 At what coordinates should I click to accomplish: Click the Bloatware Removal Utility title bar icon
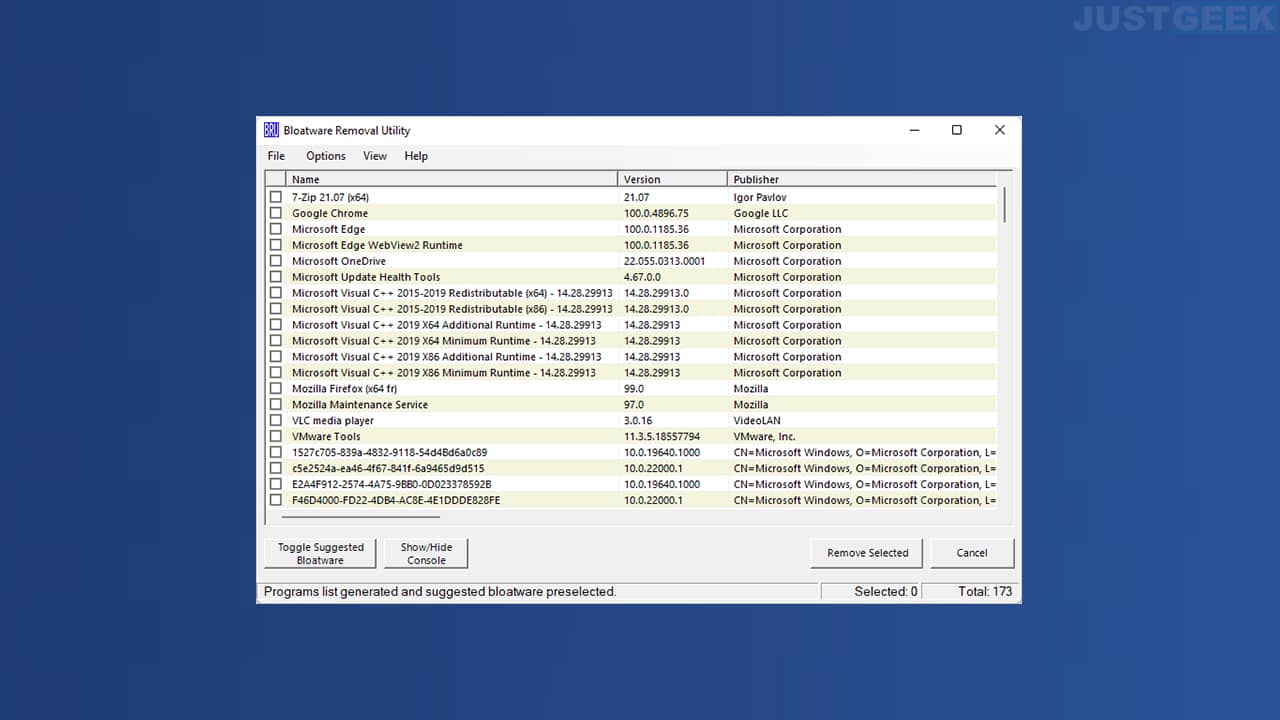(271, 130)
